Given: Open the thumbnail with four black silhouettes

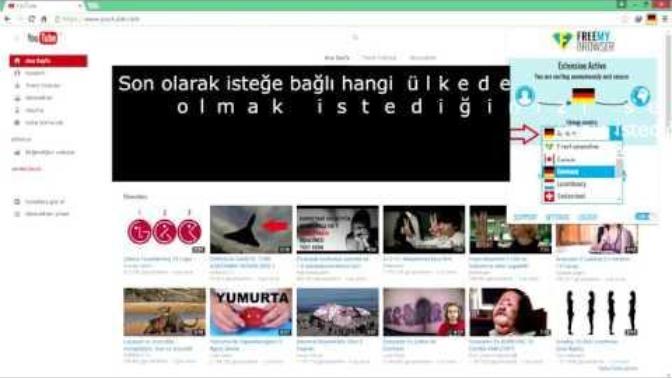Looking at the screenshot, I should tap(597, 312).
